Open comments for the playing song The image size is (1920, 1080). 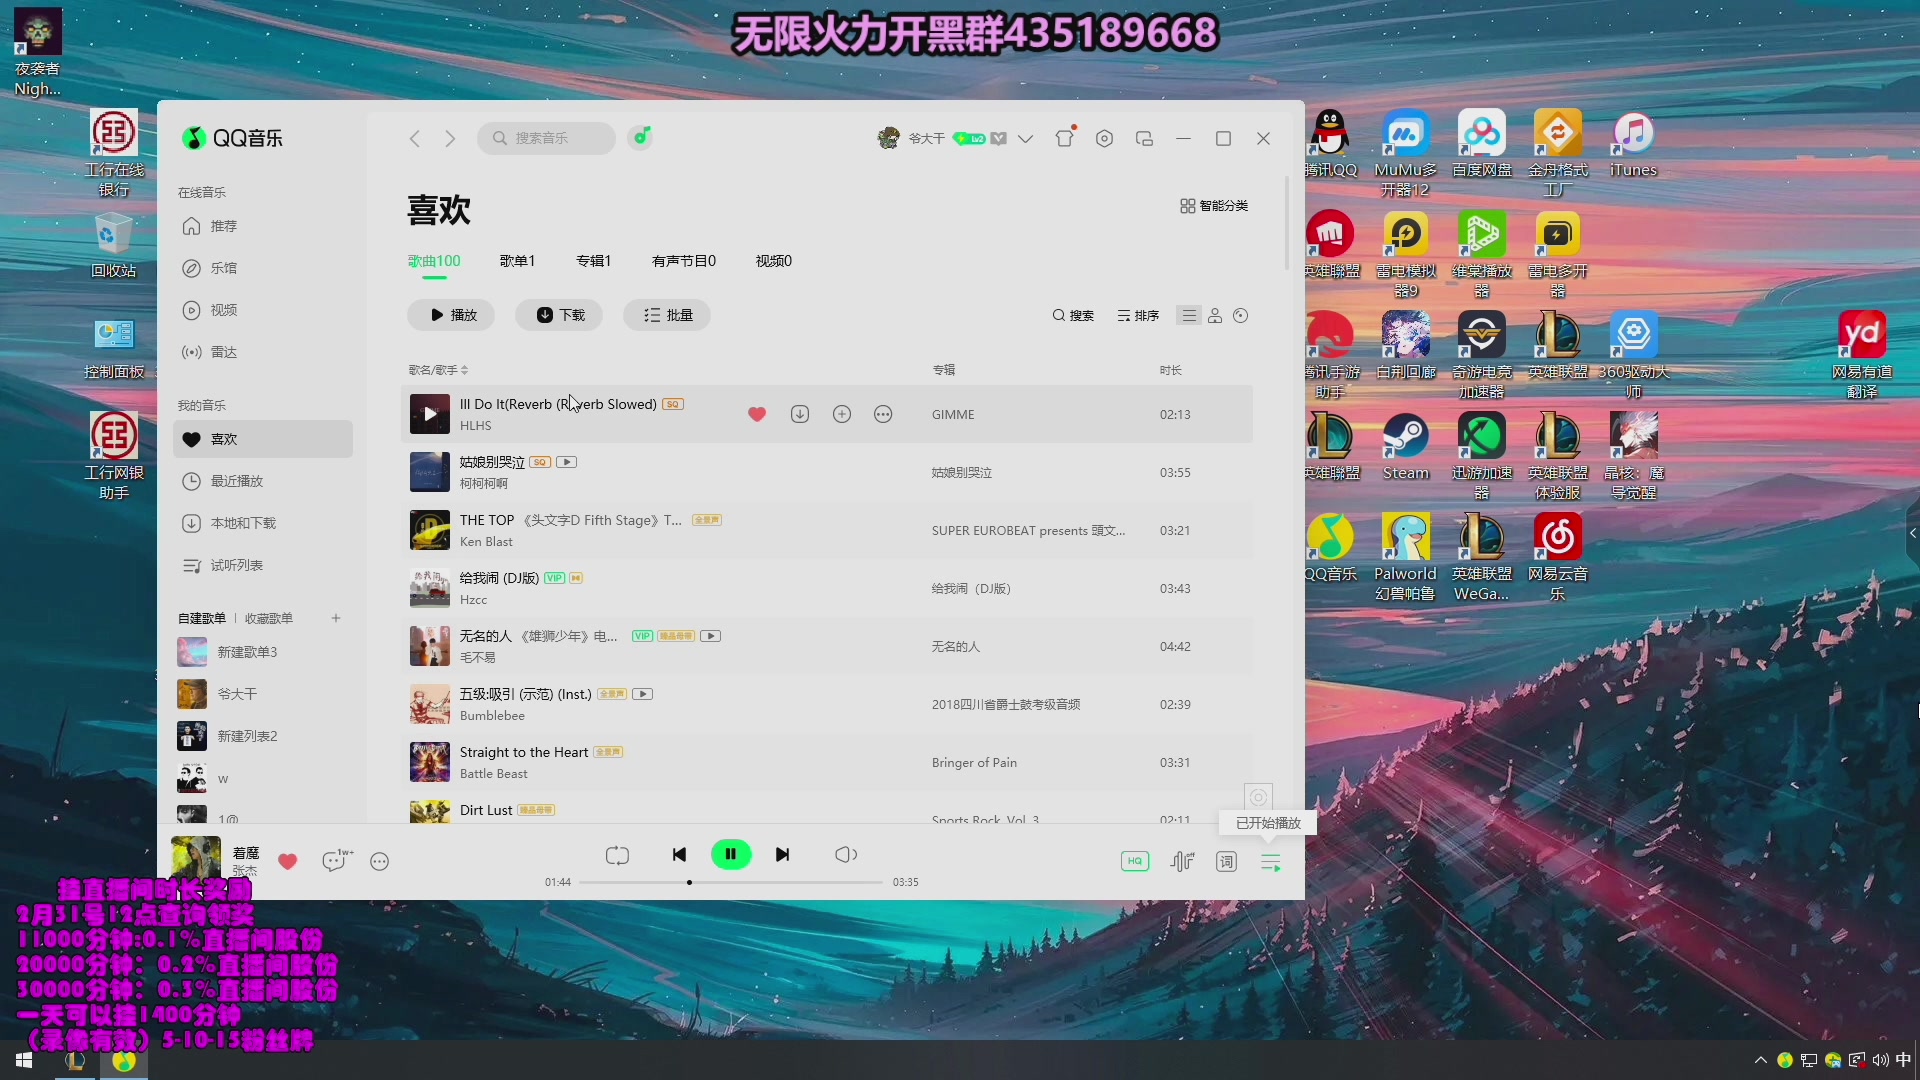tap(337, 860)
